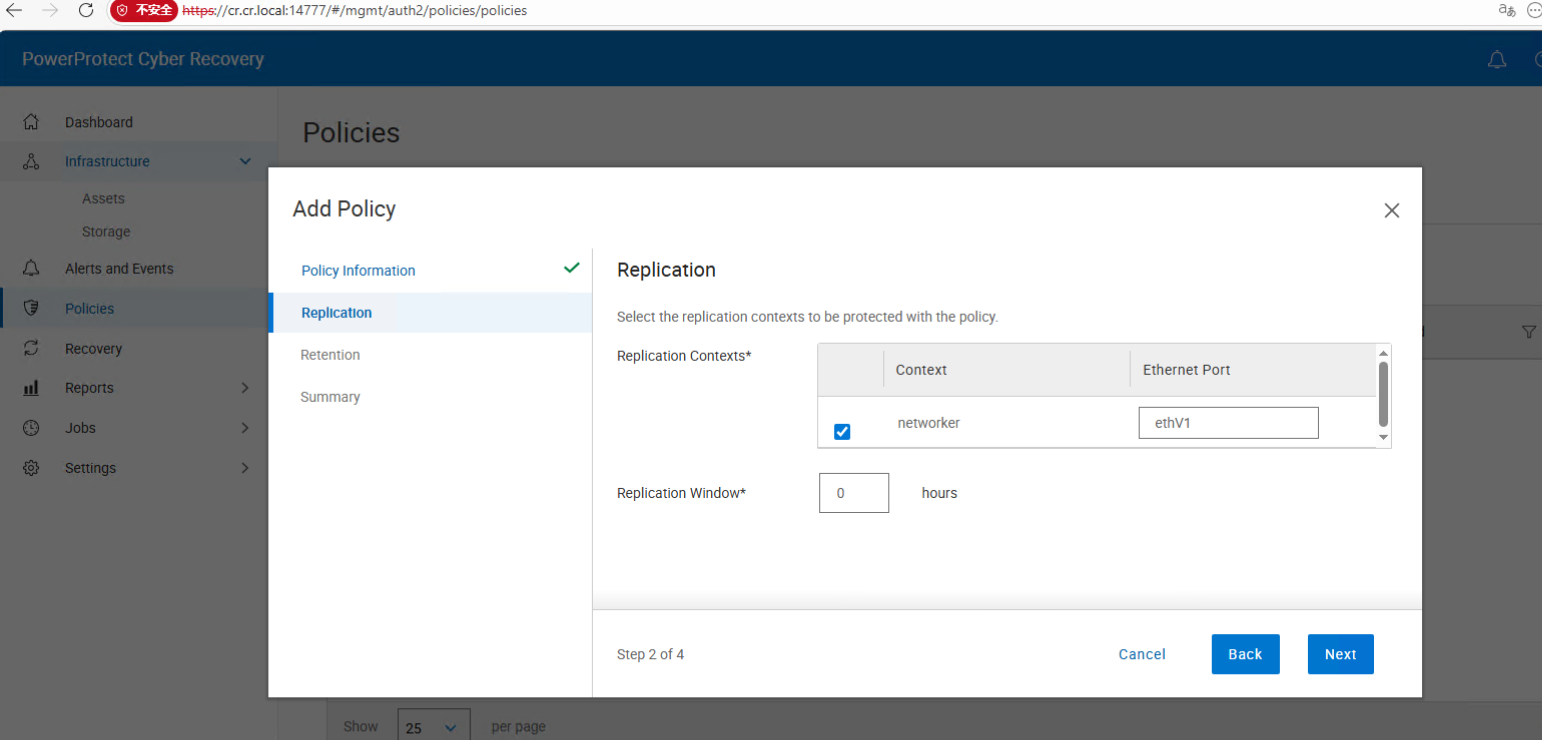1542x740 pixels.
Task: Click the Alerts and Events bell icon in sidebar
Action: click(31, 268)
